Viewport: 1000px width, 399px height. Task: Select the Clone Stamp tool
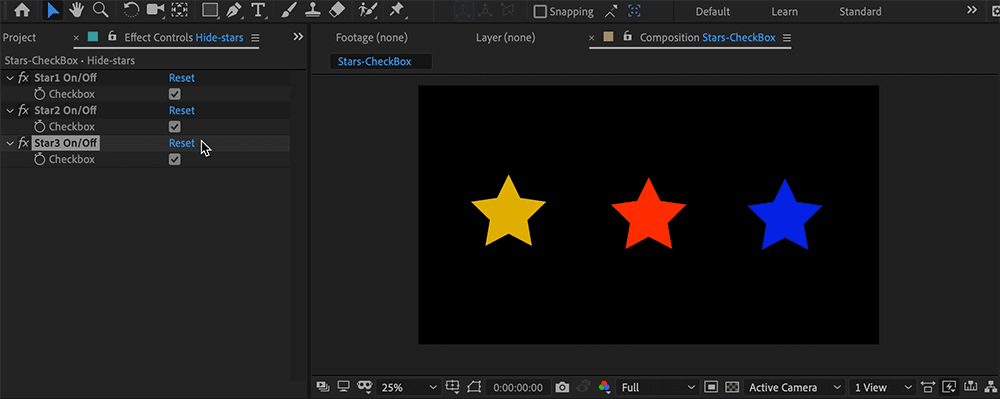pos(312,10)
